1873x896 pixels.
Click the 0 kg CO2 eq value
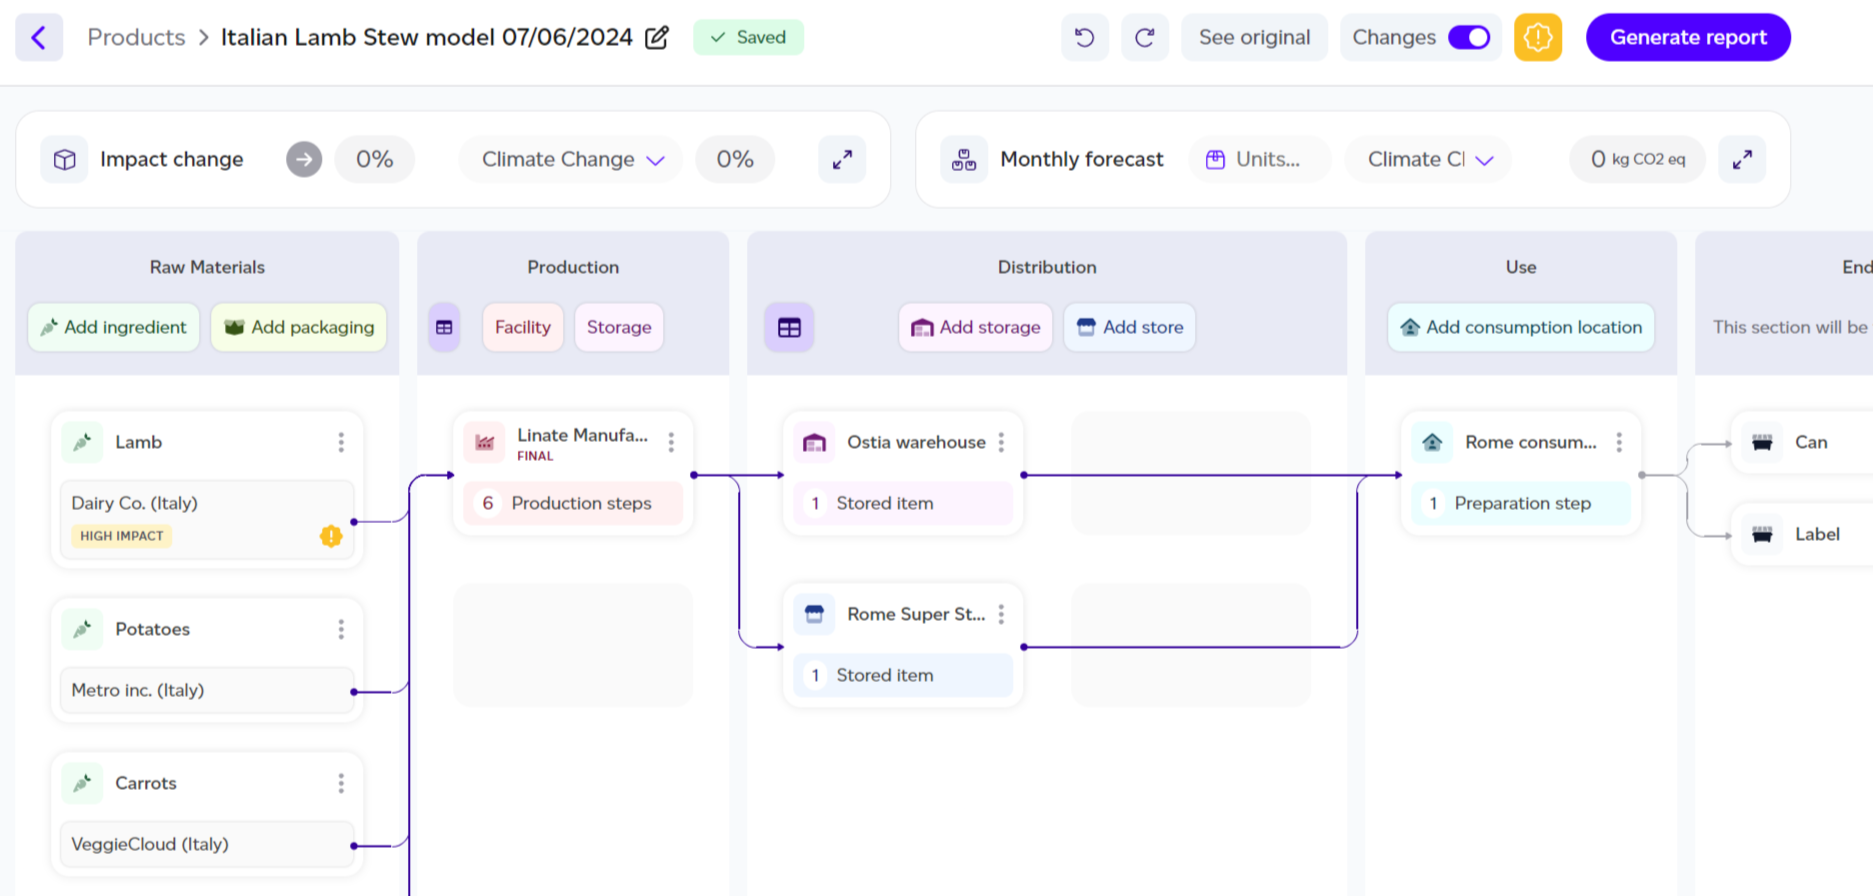click(1638, 159)
